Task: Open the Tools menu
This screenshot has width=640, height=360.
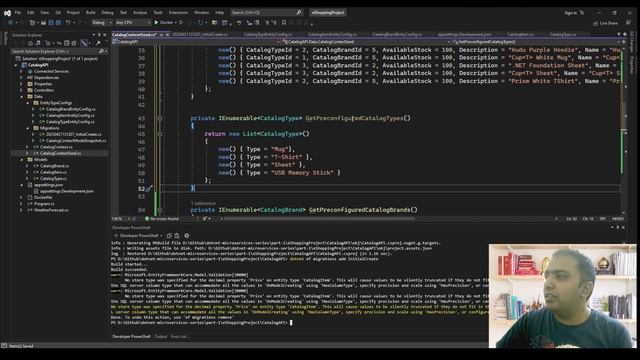Action: pos(158,13)
